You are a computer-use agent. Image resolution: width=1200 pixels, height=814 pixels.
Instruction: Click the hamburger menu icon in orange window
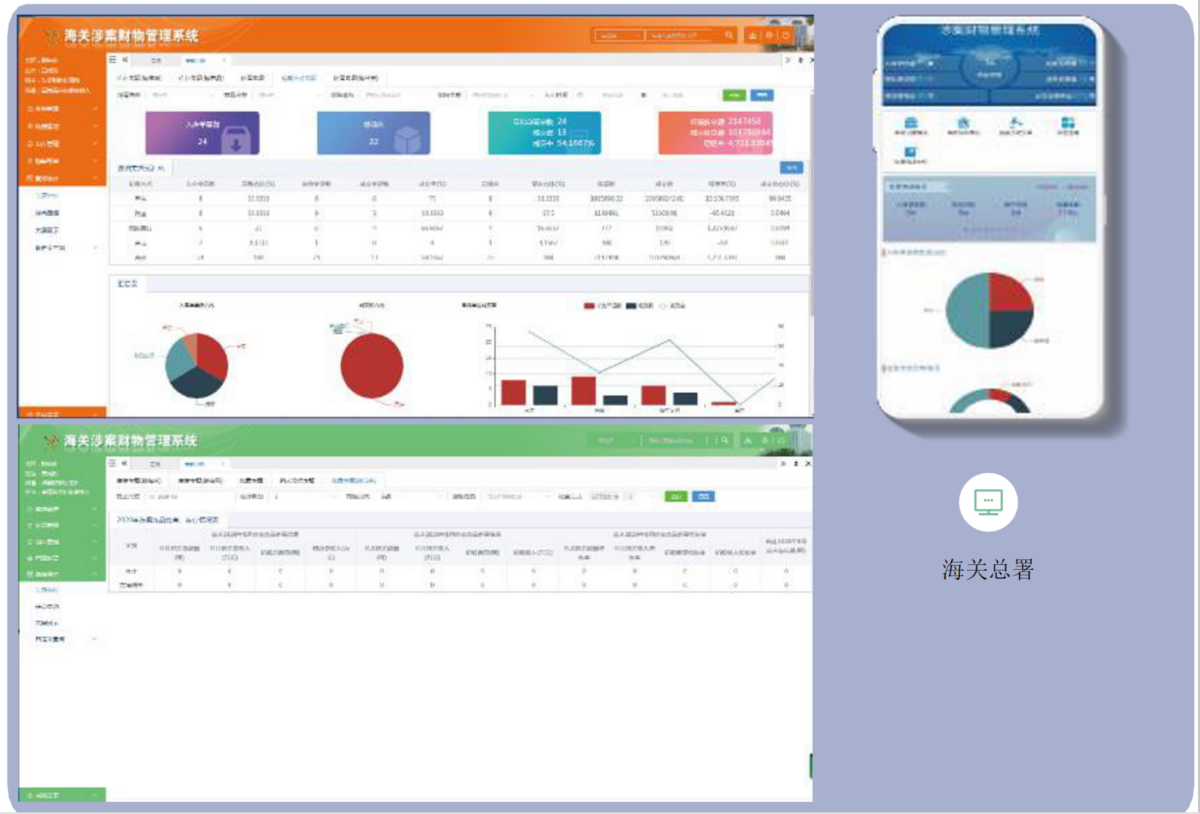113,60
